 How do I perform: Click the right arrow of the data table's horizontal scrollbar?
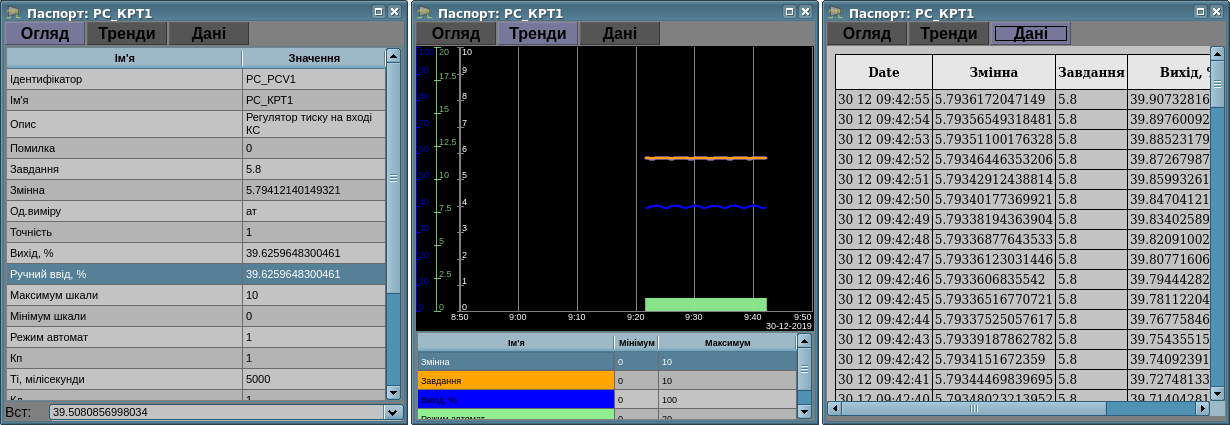(x=1203, y=408)
